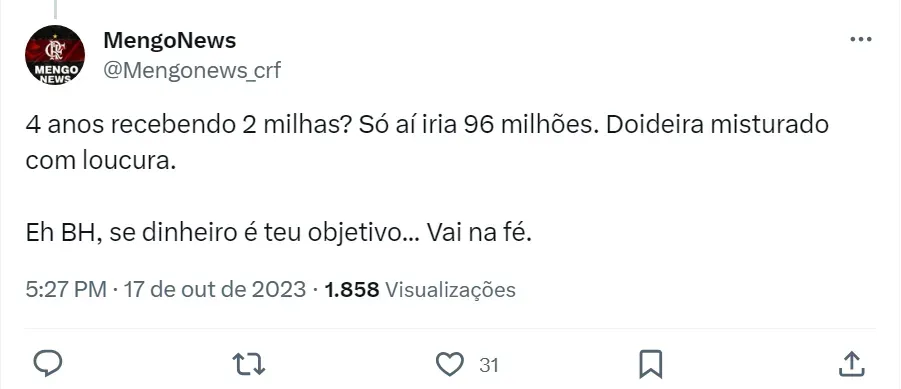Click the words 'com loucura.' in the tweet
Image resolution: width=901 pixels, height=389 pixels.
100,161
